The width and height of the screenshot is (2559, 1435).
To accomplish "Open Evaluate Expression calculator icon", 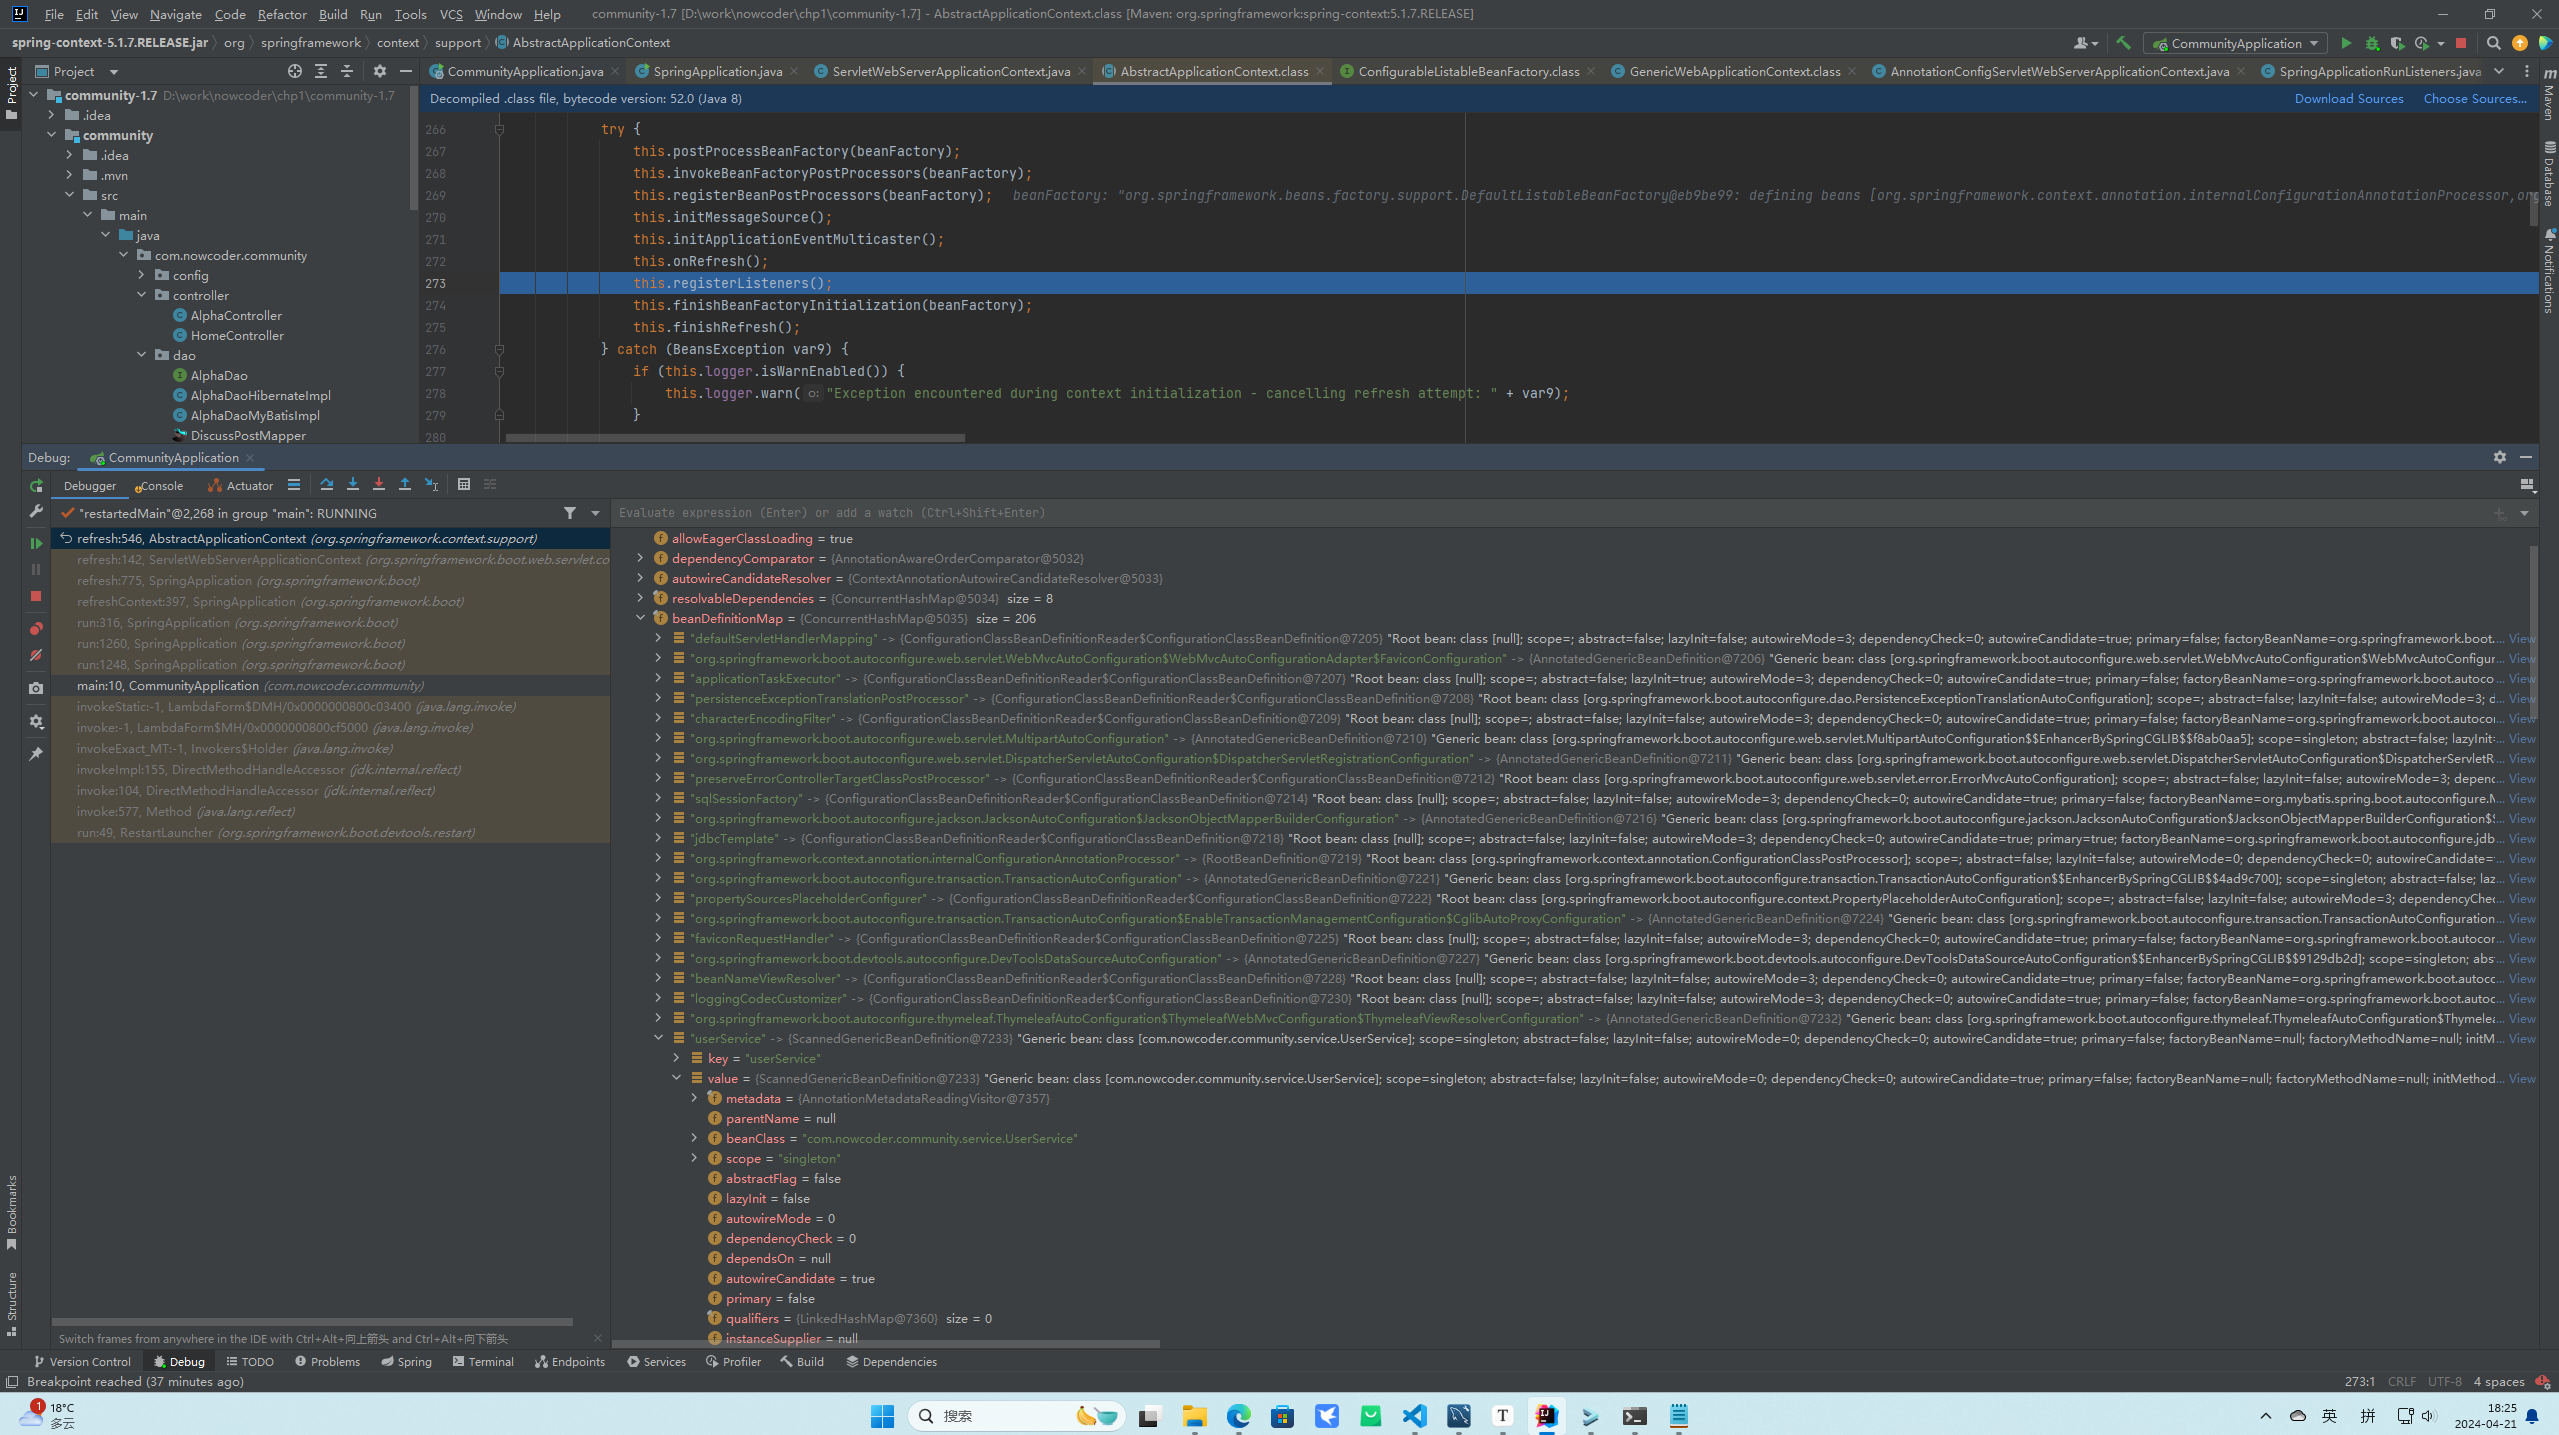I will pyautogui.click(x=464, y=485).
